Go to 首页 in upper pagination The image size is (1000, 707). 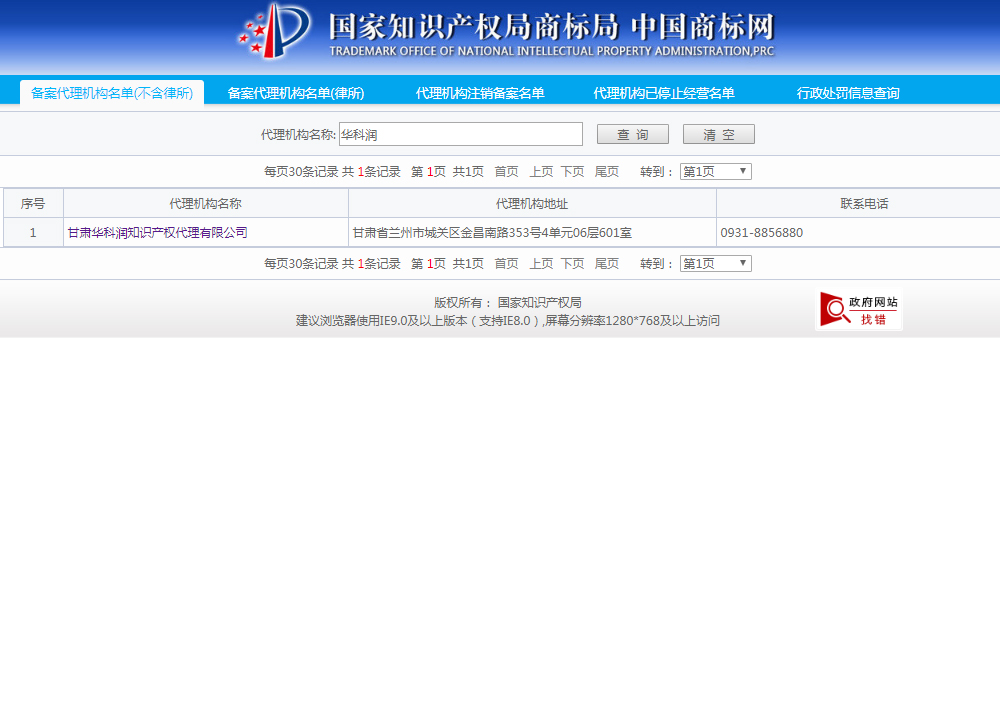coord(506,171)
